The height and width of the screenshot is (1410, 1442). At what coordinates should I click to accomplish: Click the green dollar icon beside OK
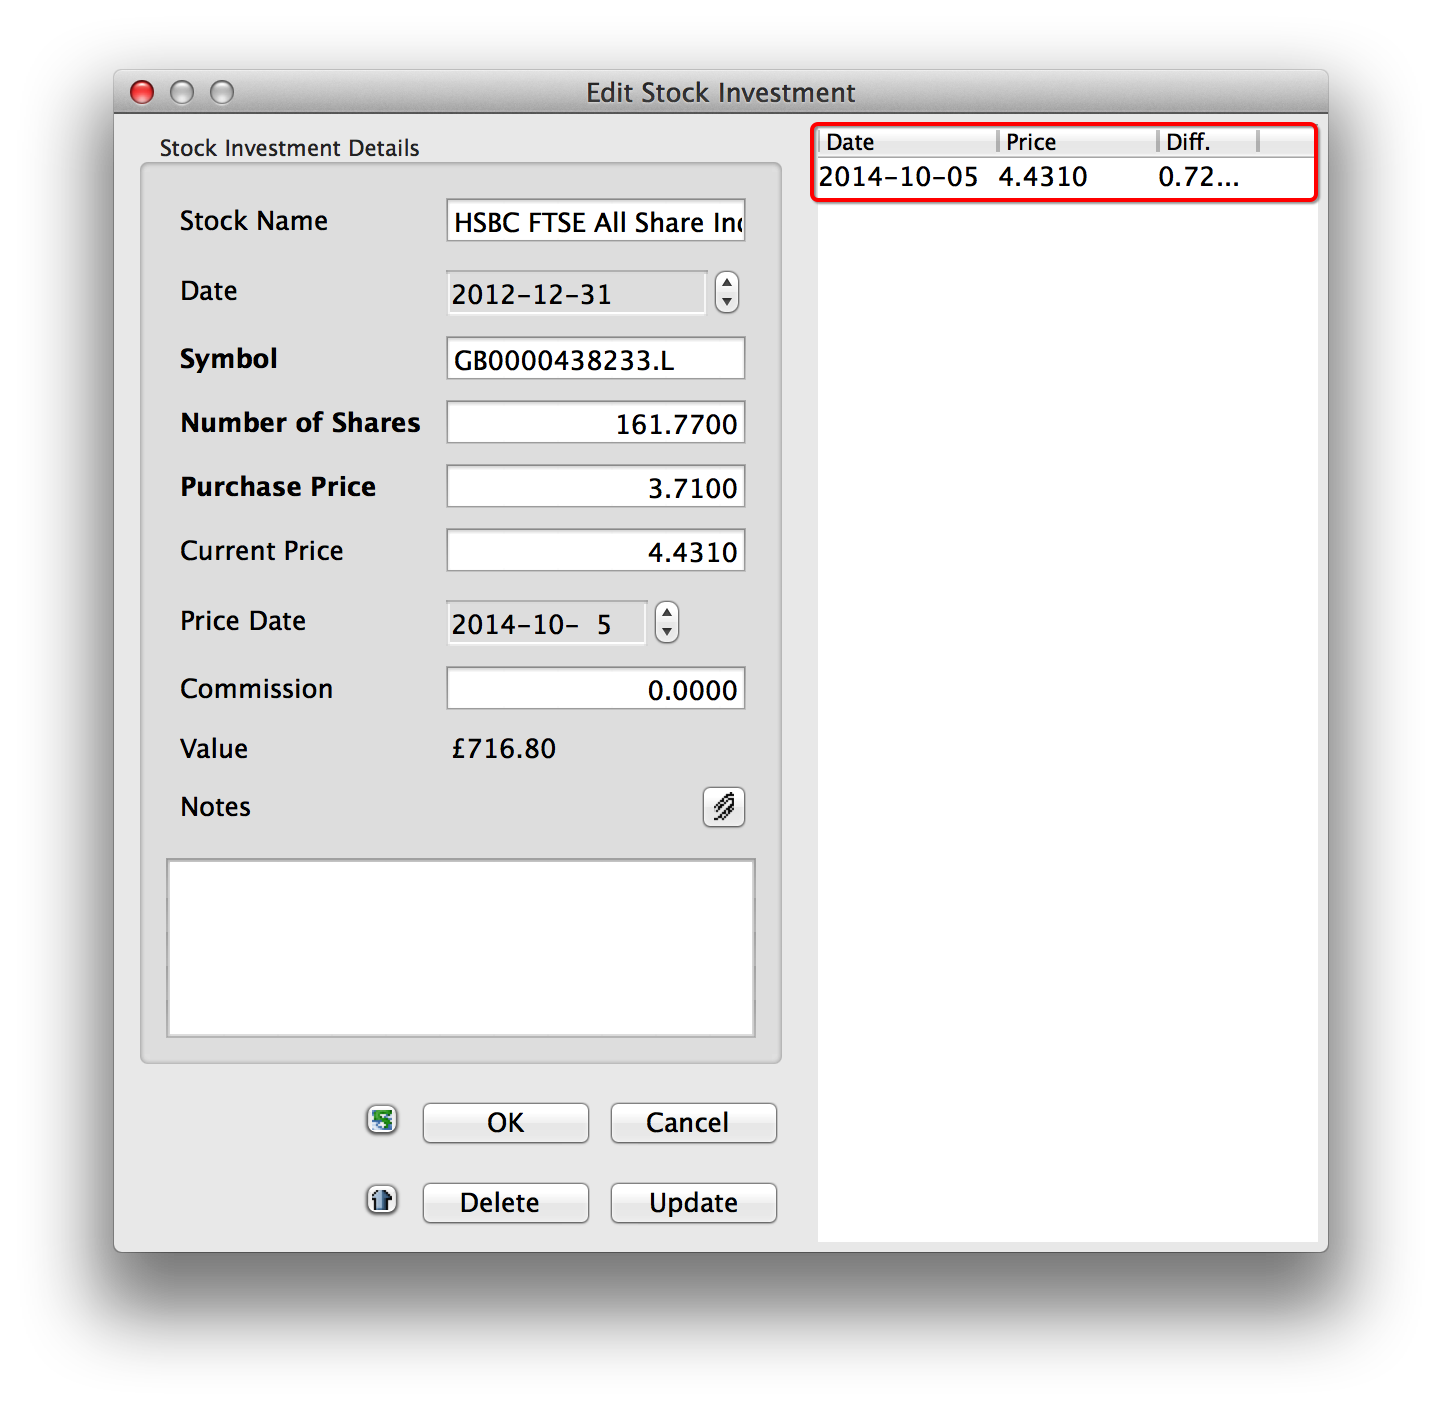382,1120
